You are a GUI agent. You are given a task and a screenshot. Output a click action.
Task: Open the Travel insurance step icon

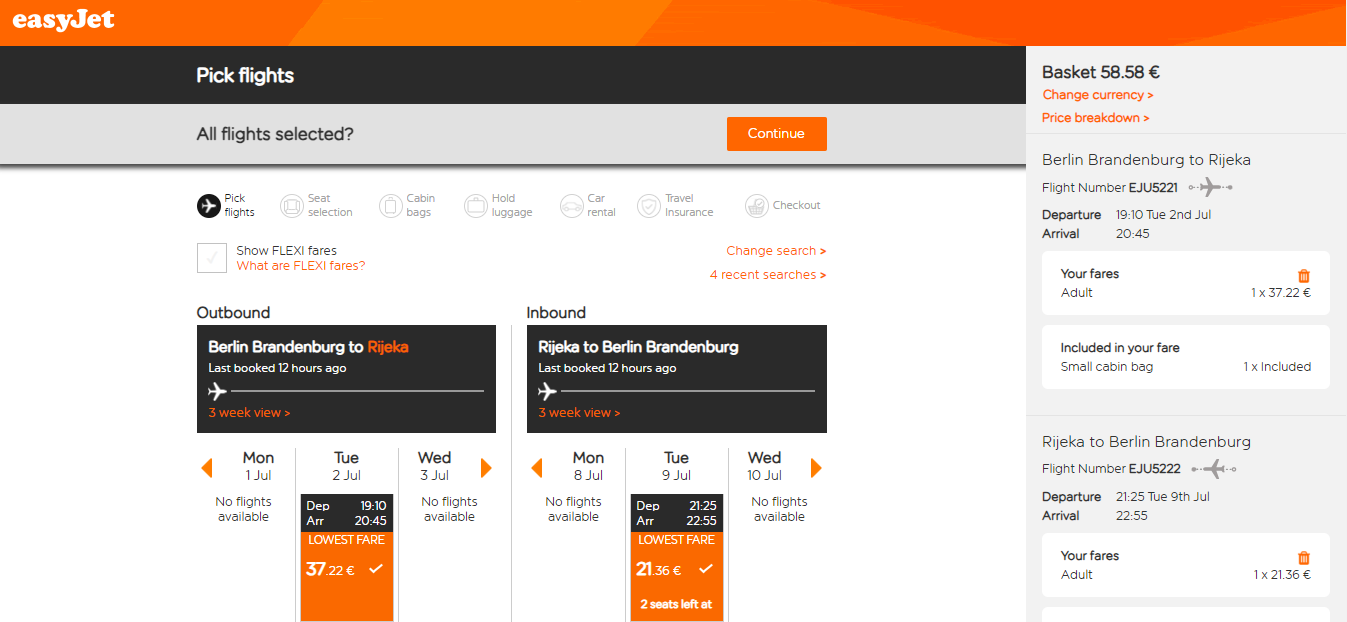pyautogui.click(x=649, y=206)
